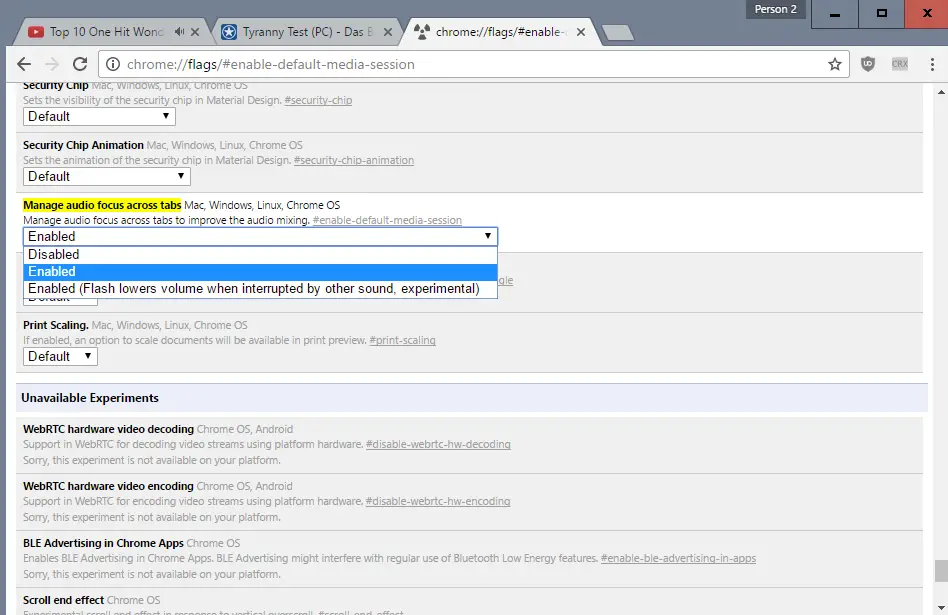Image resolution: width=948 pixels, height=615 pixels.
Task: Open the Security Chip Animation dropdown
Action: (x=106, y=176)
